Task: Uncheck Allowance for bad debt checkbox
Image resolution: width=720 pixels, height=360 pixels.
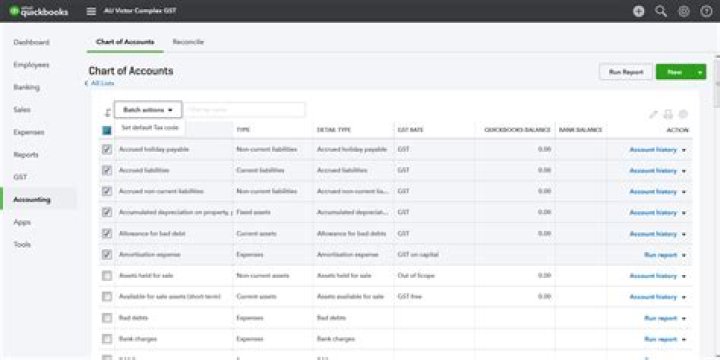Action: tap(107, 233)
